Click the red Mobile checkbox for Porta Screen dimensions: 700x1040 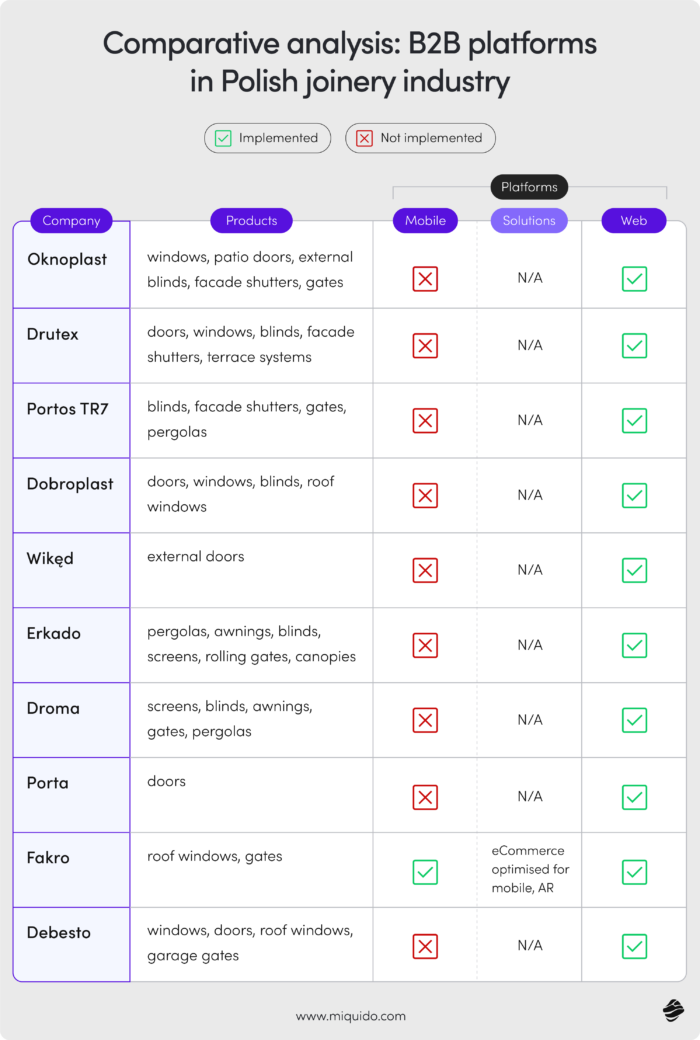click(x=425, y=797)
